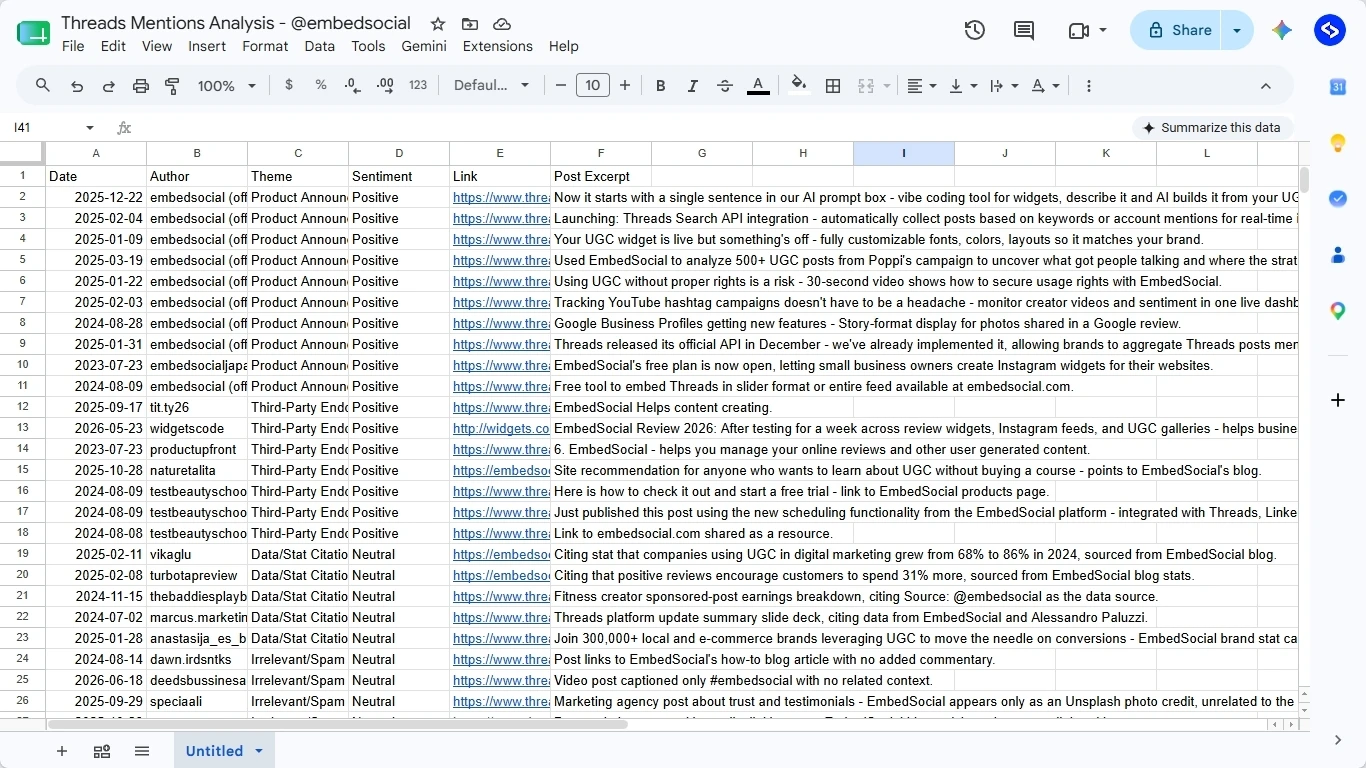Open the text color picker
1366x768 pixels.
click(x=758, y=86)
